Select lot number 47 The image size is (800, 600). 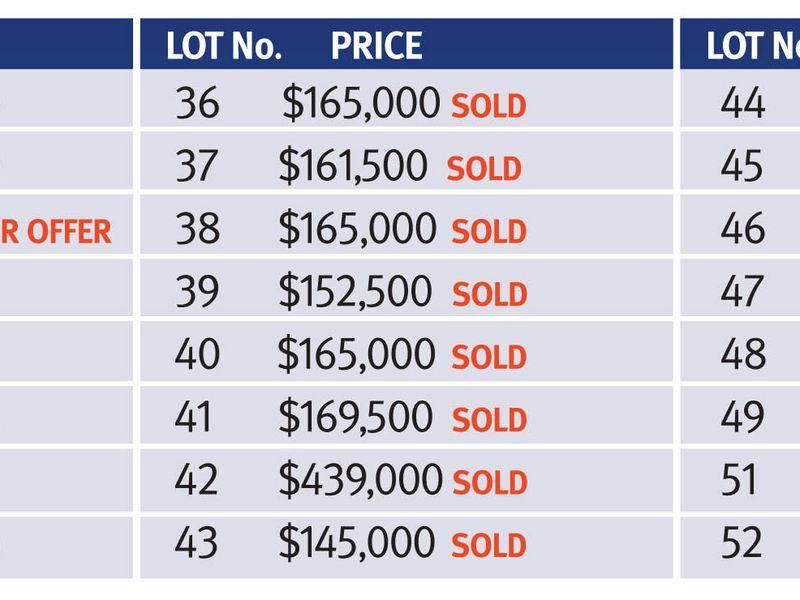click(x=743, y=291)
